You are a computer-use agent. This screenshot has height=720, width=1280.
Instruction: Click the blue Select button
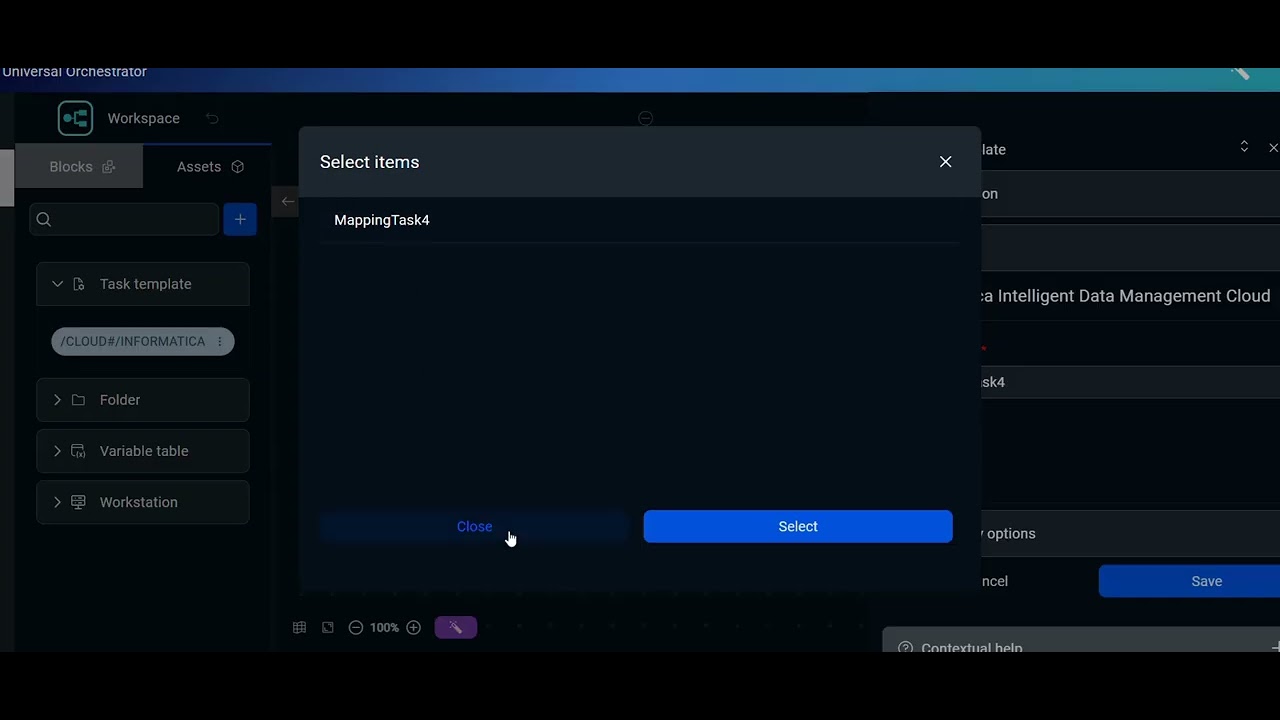tap(798, 526)
